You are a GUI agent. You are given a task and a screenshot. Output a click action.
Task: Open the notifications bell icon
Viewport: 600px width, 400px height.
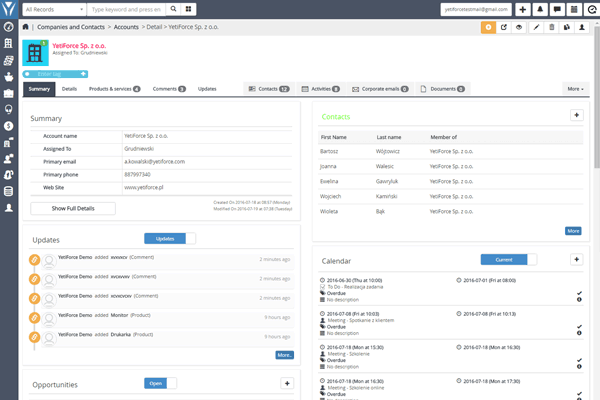pyautogui.click(x=541, y=9)
